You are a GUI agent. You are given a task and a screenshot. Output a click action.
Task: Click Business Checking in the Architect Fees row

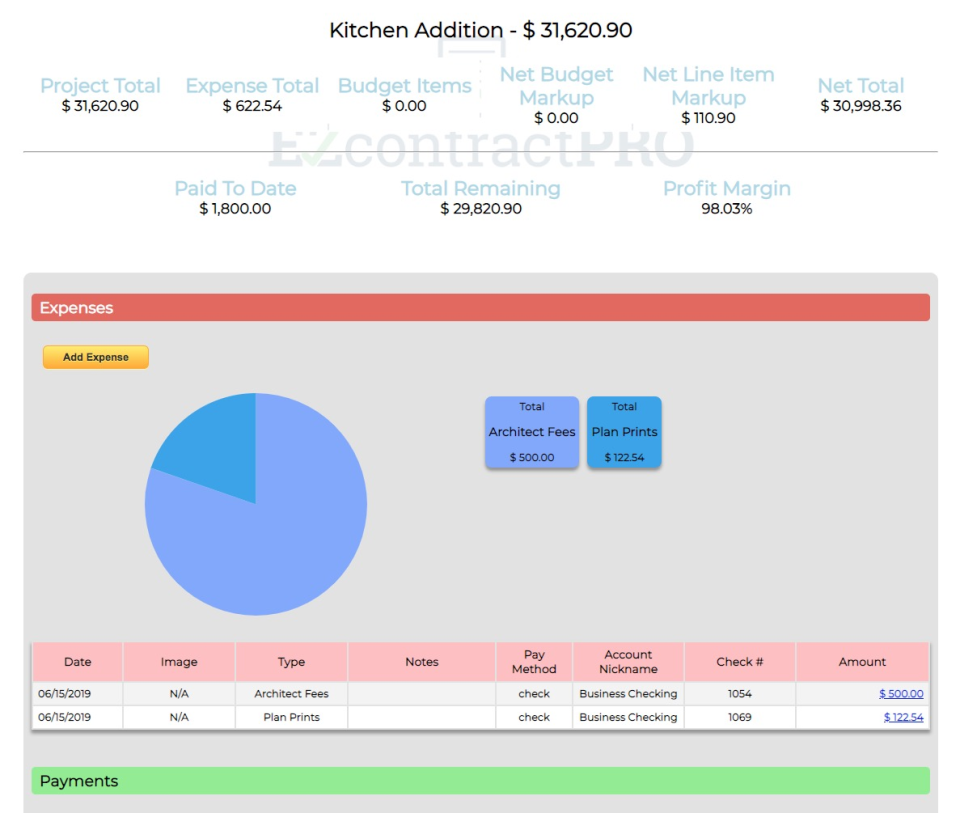coord(628,694)
